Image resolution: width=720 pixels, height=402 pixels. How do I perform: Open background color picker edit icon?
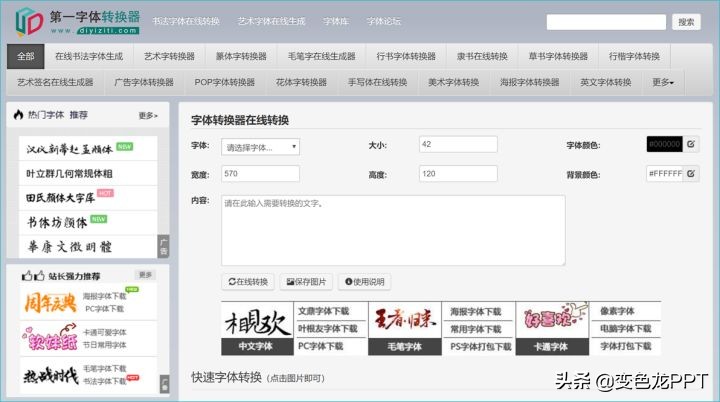[x=691, y=174]
